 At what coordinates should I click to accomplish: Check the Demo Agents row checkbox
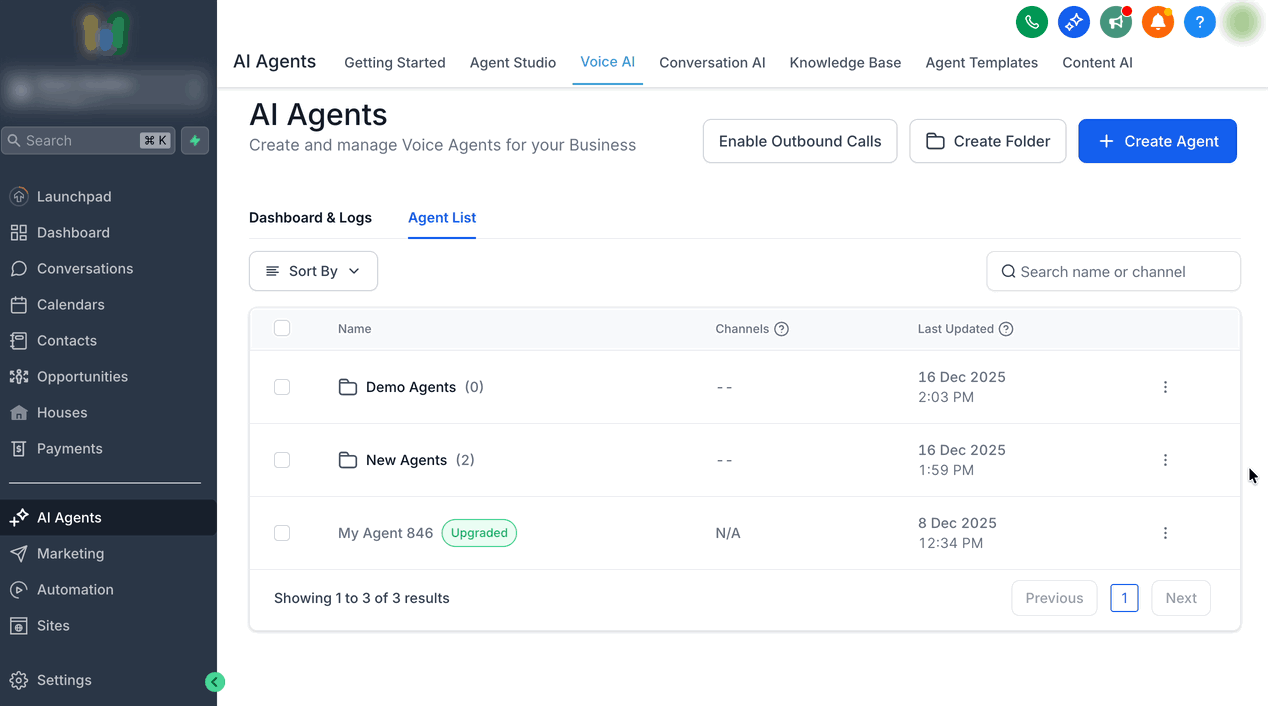(x=282, y=387)
